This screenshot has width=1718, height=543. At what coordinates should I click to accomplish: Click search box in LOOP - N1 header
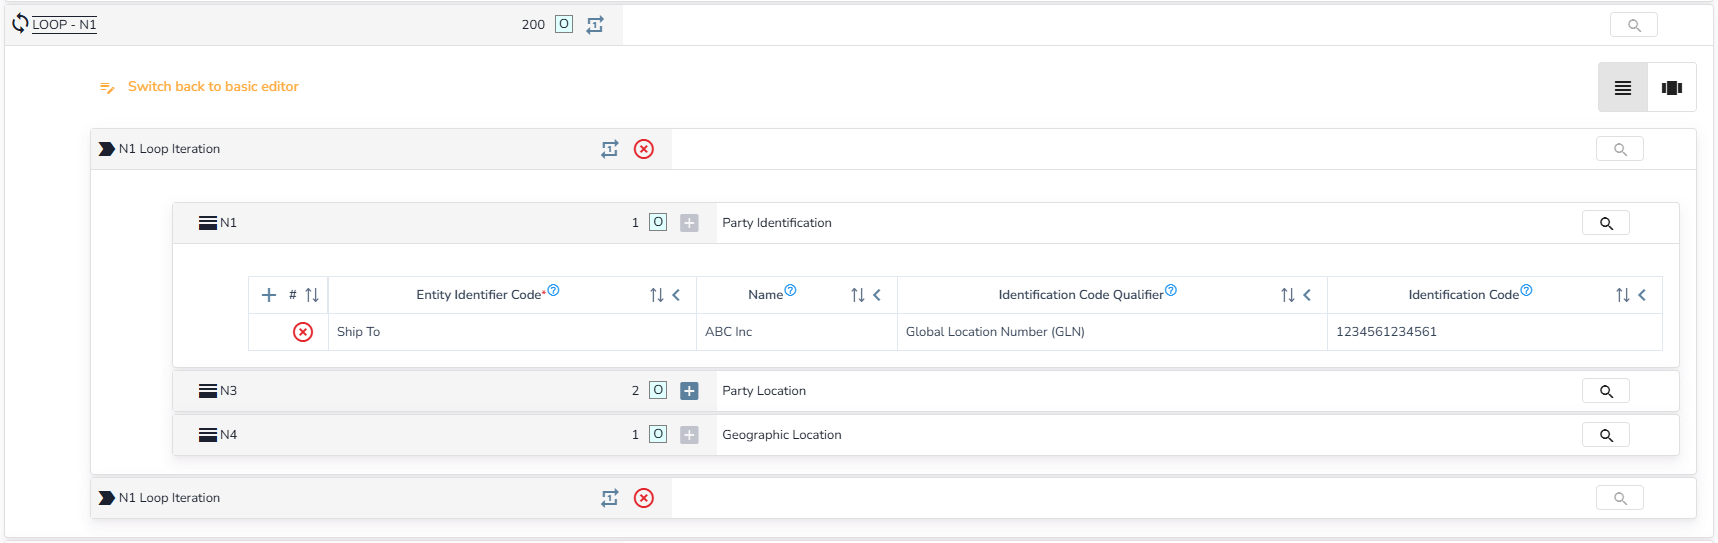pyautogui.click(x=1634, y=25)
